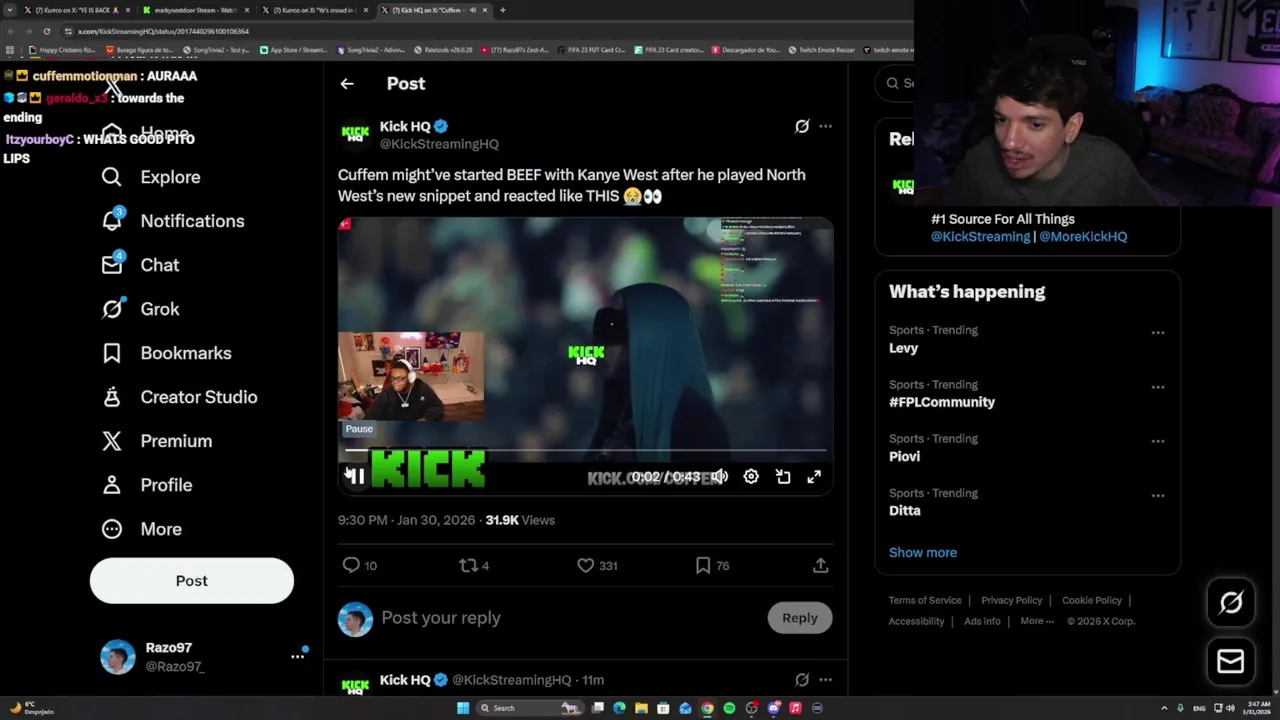The image size is (1280, 720).
Task: Enter fullscreen on the video player
Action: tap(814, 477)
